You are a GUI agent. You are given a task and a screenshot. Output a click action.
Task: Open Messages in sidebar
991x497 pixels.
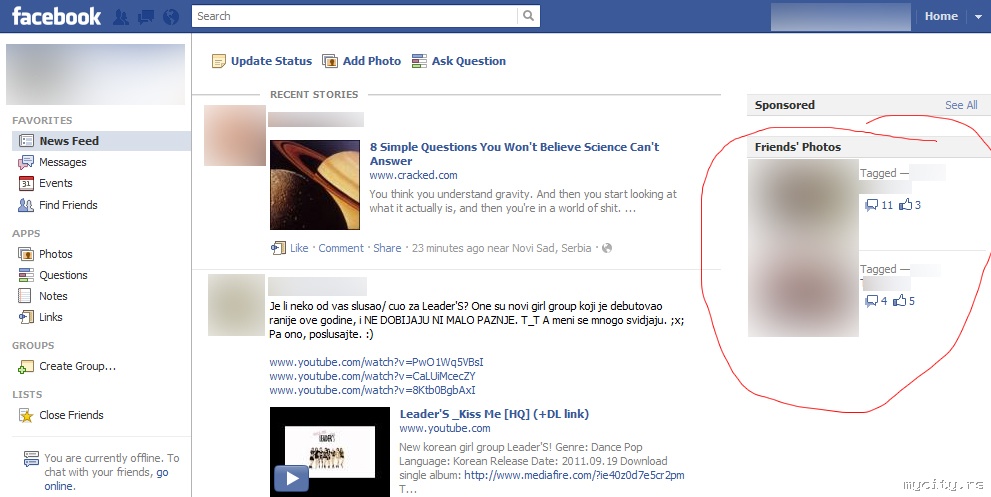(63, 163)
